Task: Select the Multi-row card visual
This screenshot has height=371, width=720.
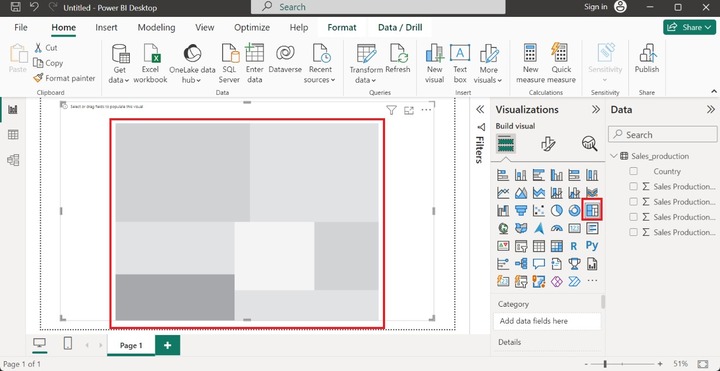Action: [x=592, y=228]
